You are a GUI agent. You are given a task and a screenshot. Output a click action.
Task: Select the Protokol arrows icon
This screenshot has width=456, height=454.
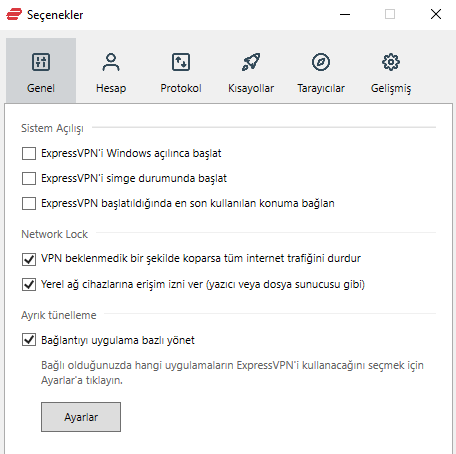pyautogui.click(x=181, y=62)
